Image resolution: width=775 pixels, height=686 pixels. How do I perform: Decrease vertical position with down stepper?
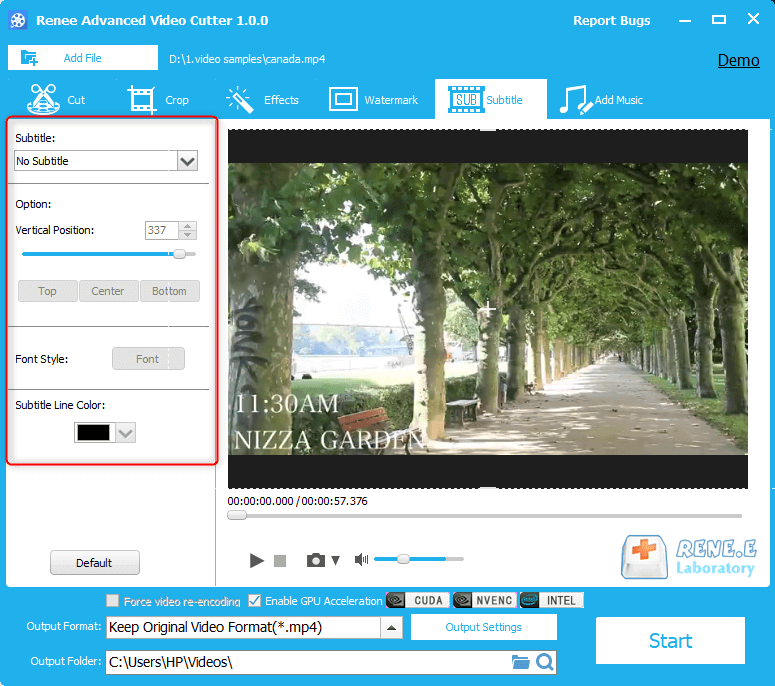click(187, 235)
